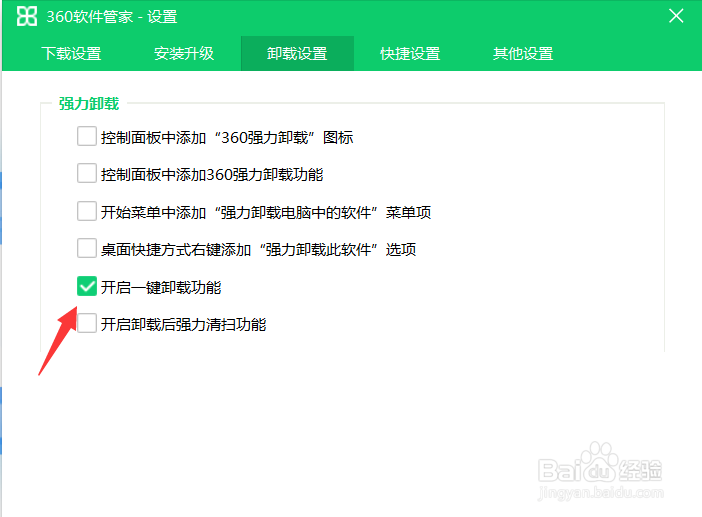Check 控制面板中添加360强力卸载功能 option
702x517 pixels.
pos(86,173)
